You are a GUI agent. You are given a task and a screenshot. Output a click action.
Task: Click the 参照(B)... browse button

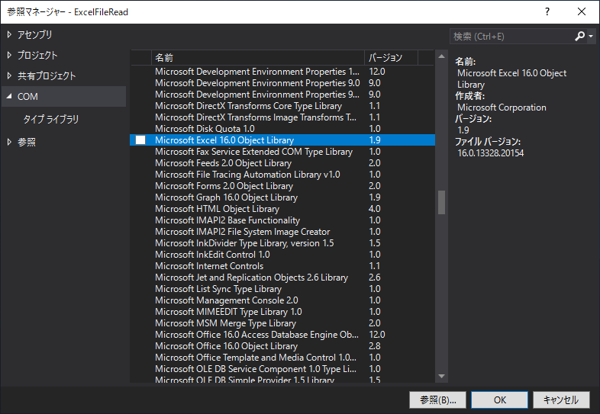point(438,400)
